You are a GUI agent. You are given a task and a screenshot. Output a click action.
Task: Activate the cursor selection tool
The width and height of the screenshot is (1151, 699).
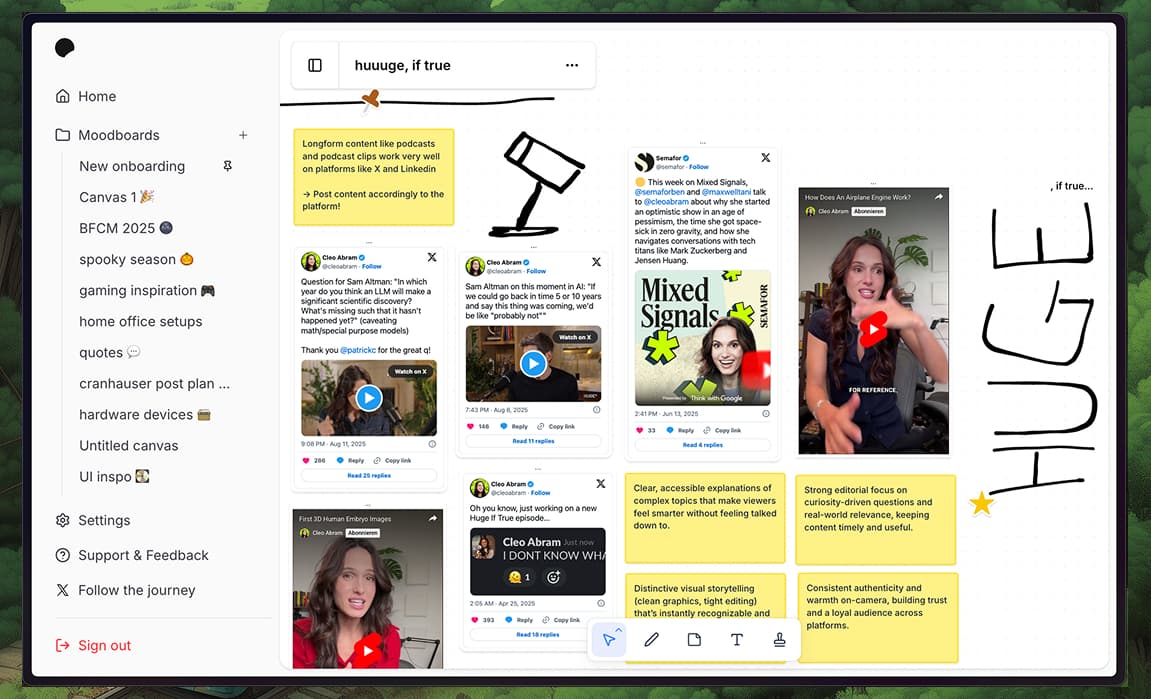tap(608, 640)
